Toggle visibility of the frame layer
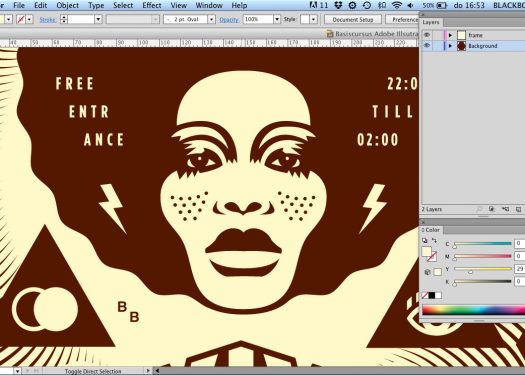The height and width of the screenshot is (375, 525). [427, 35]
